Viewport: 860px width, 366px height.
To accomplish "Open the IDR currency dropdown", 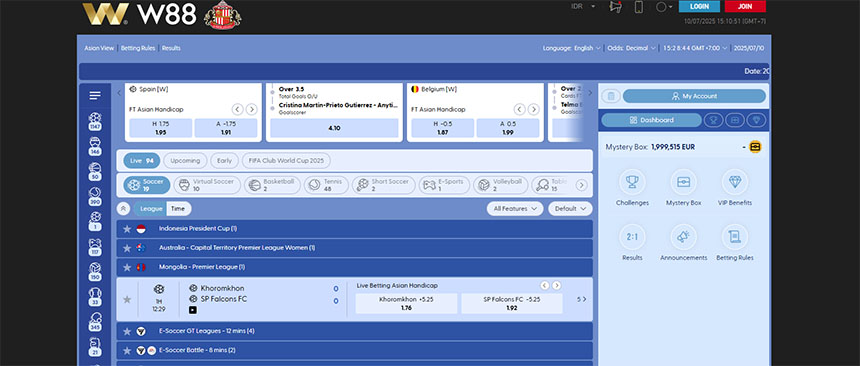I will click(583, 7).
